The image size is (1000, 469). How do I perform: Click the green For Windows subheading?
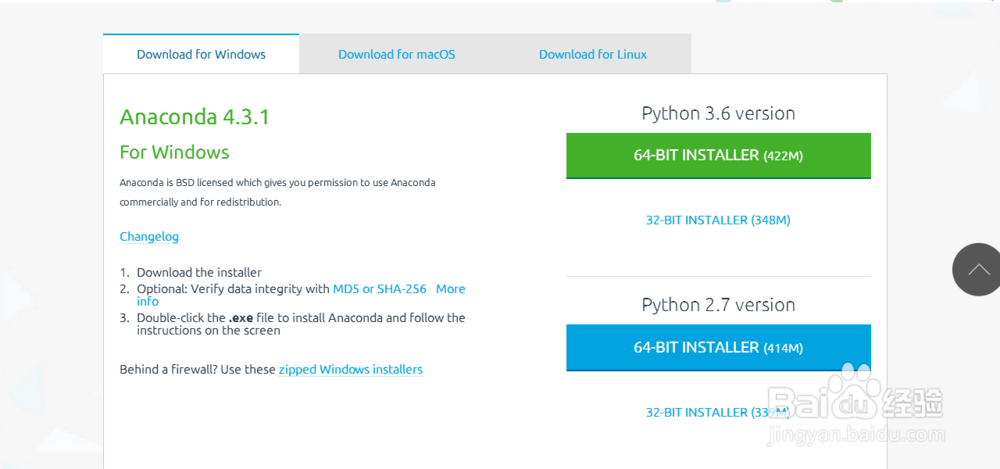coord(174,152)
